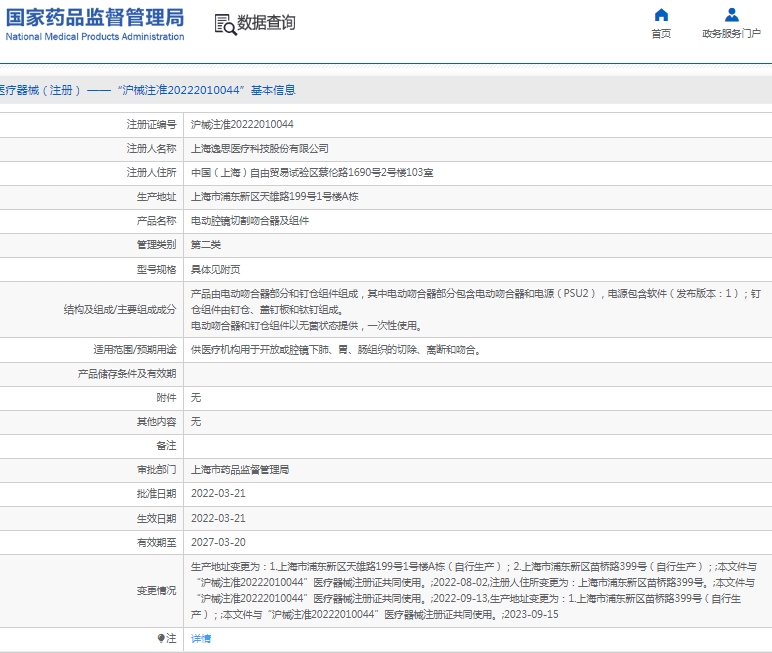Click the 变更情况 label
This screenshot has width=772, height=653.
click(x=157, y=590)
